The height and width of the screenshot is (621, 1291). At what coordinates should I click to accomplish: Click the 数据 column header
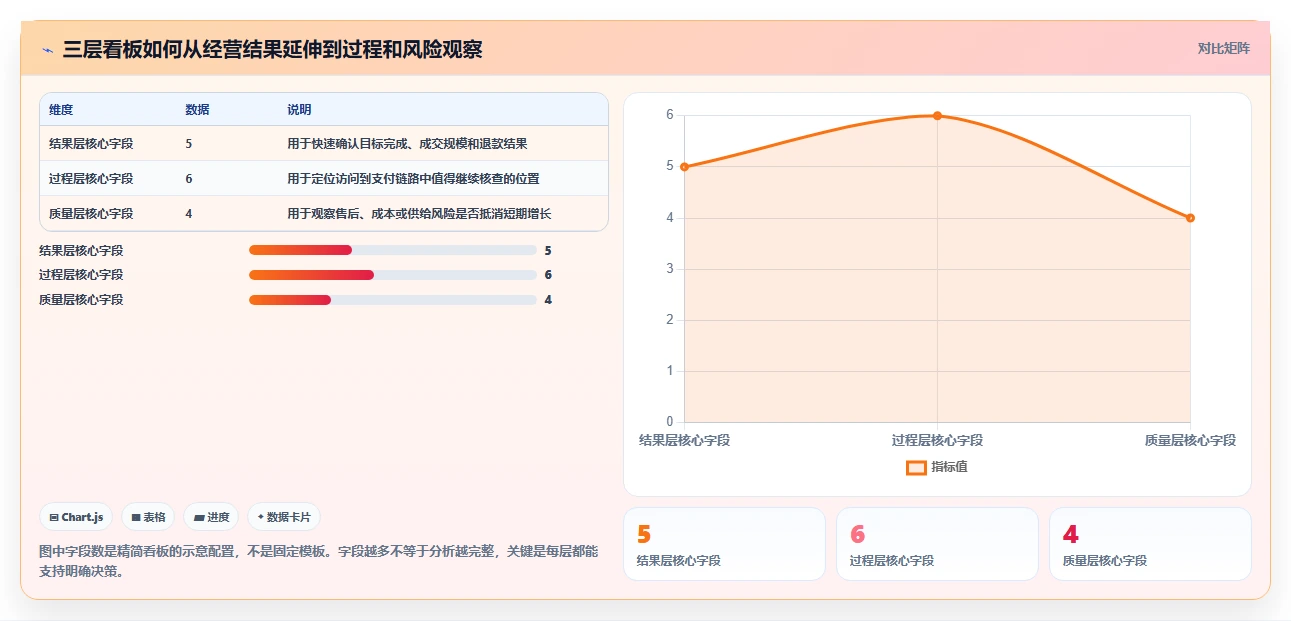197,110
